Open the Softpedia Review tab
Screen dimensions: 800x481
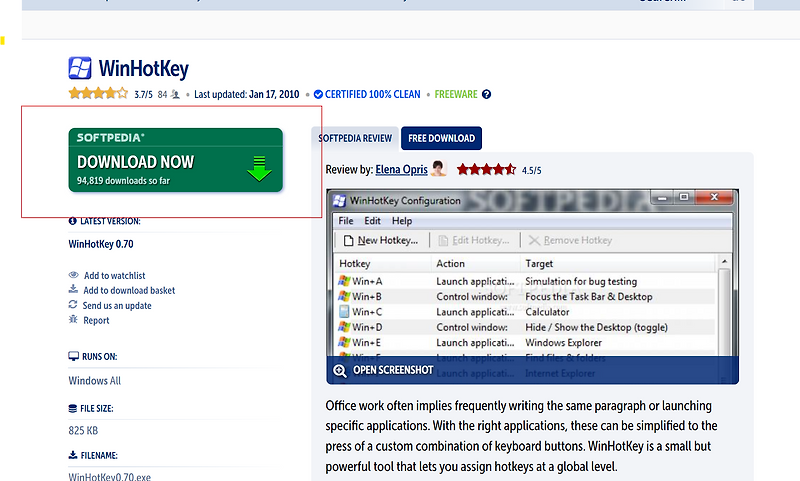(355, 138)
